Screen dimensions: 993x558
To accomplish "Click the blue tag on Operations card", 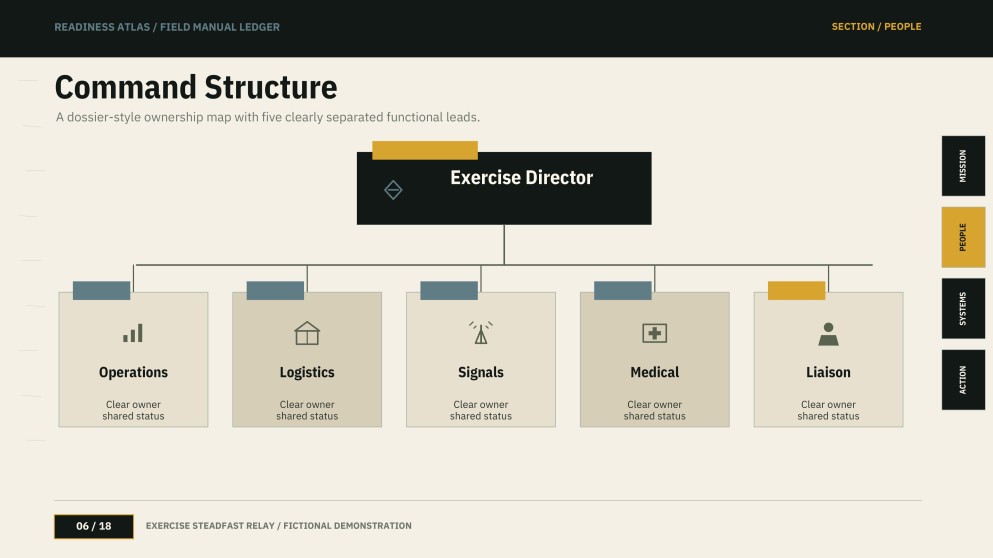I will (101, 291).
